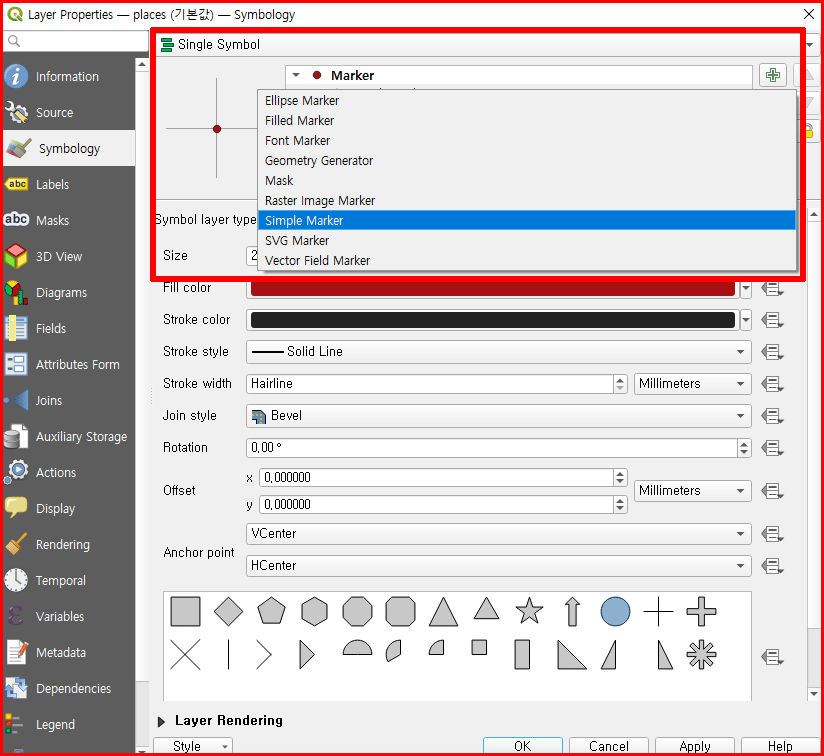Image resolution: width=824 pixels, height=756 pixels.
Task: Open the Stroke style Solid Line dropdown
Action: (498, 352)
